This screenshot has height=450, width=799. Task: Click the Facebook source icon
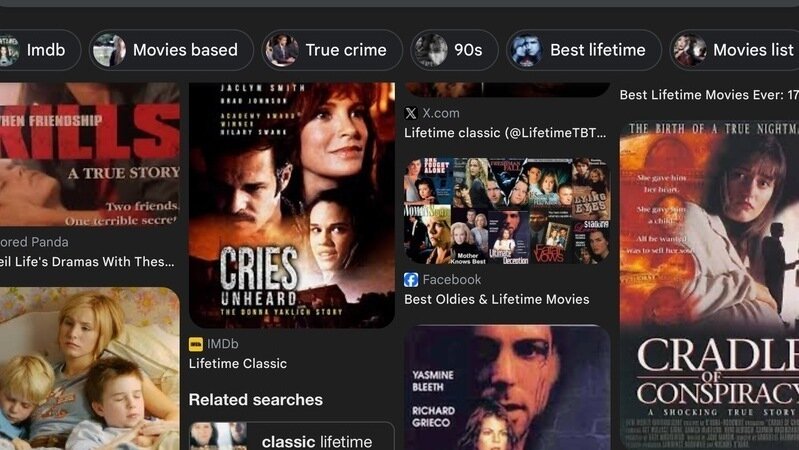click(x=411, y=279)
